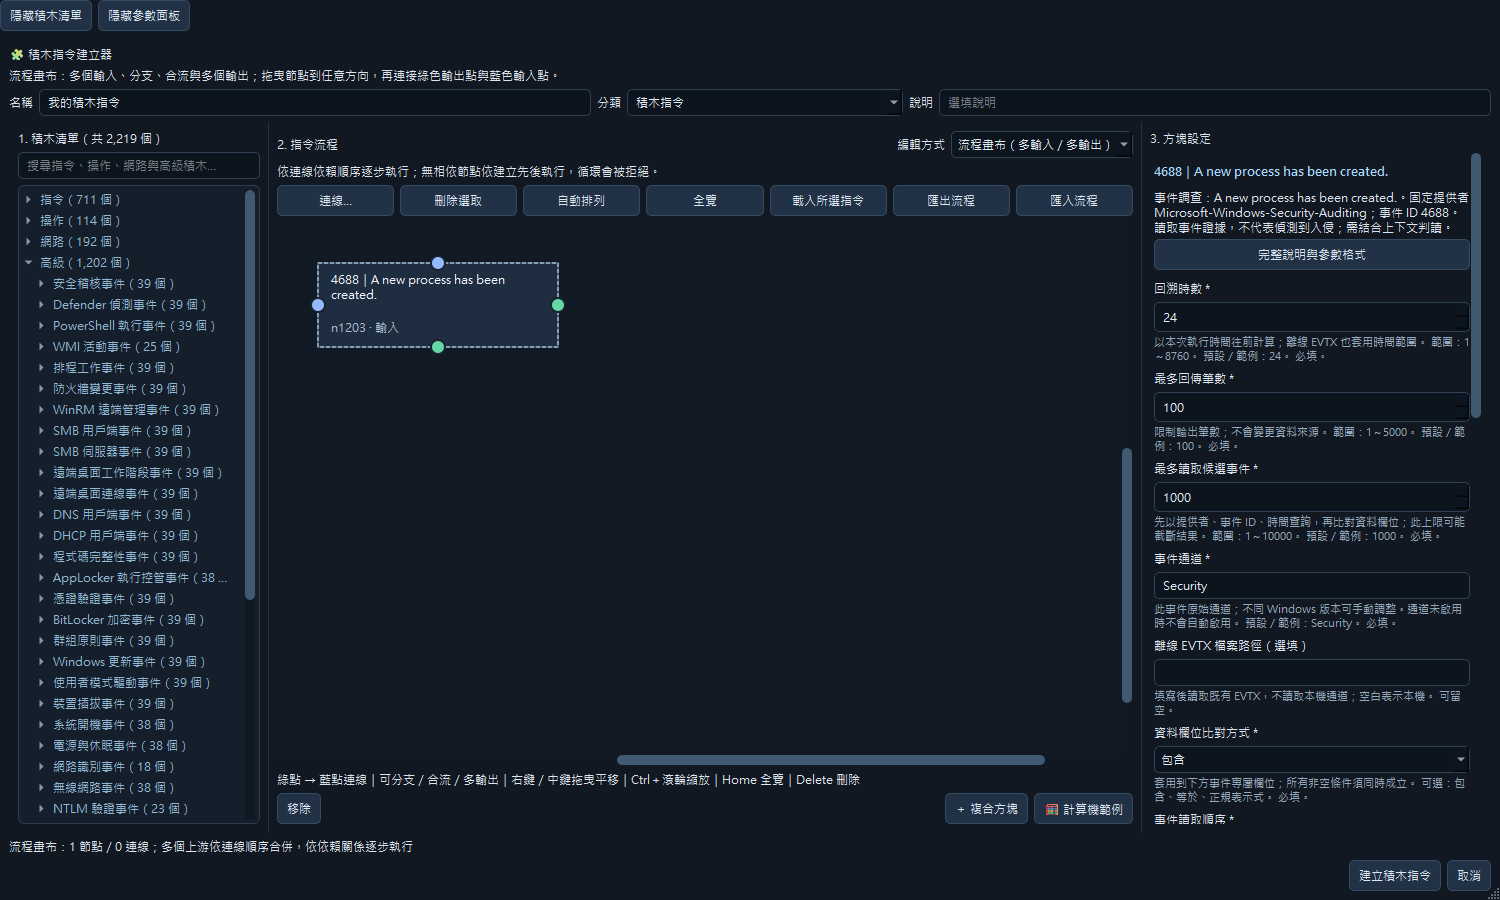Expand the 網路 (192 個) category
The height and width of the screenshot is (900, 1500).
tap(29, 242)
